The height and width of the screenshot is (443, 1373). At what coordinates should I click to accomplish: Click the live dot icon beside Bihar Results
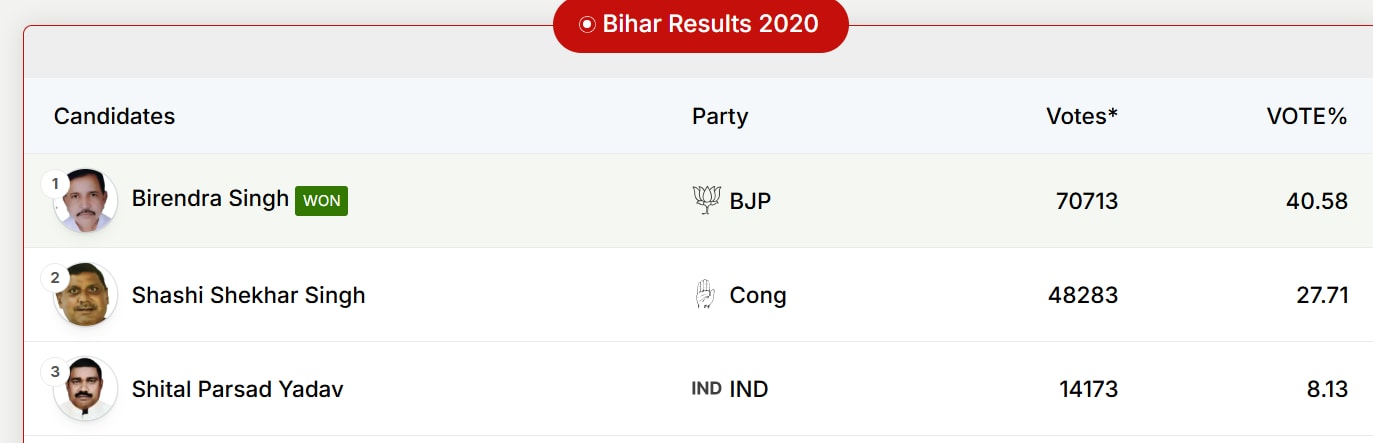pyautogui.click(x=587, y=24)
